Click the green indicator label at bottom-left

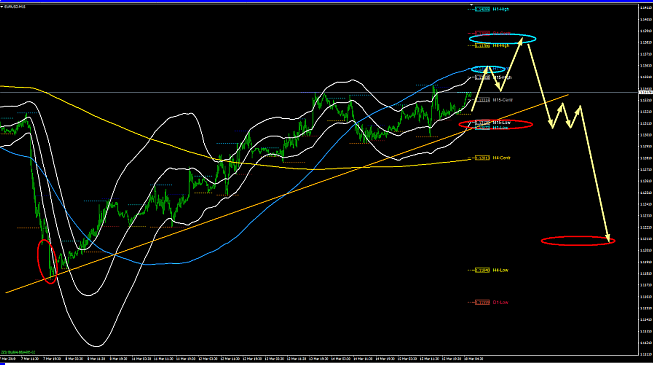pos(18,352)
